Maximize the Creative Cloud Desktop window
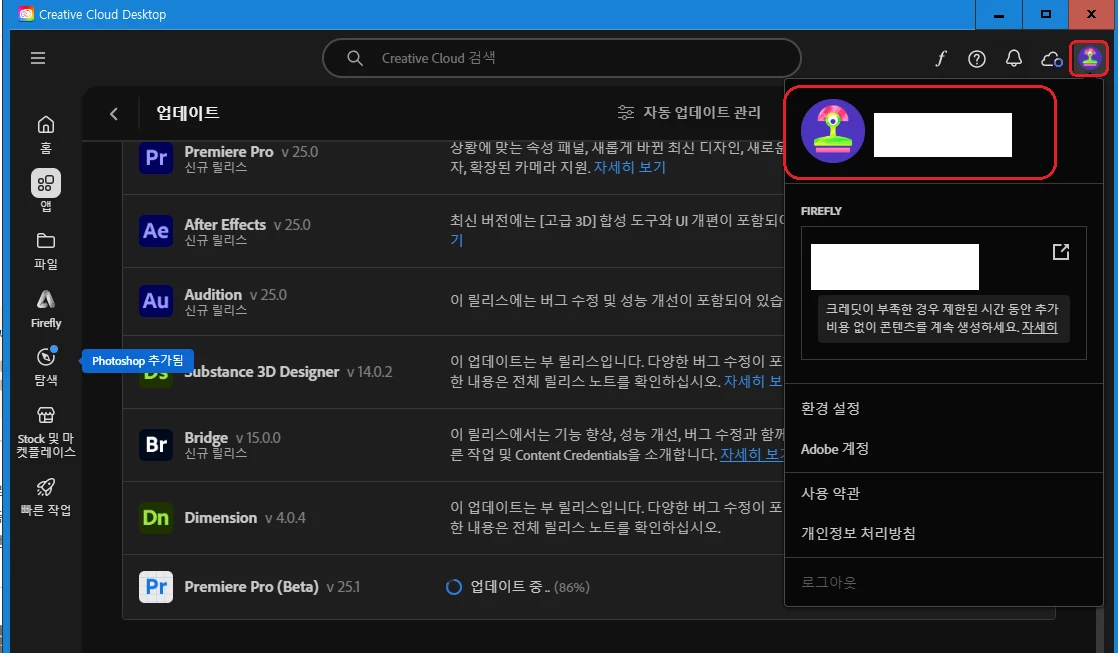 coord(1045,14)
